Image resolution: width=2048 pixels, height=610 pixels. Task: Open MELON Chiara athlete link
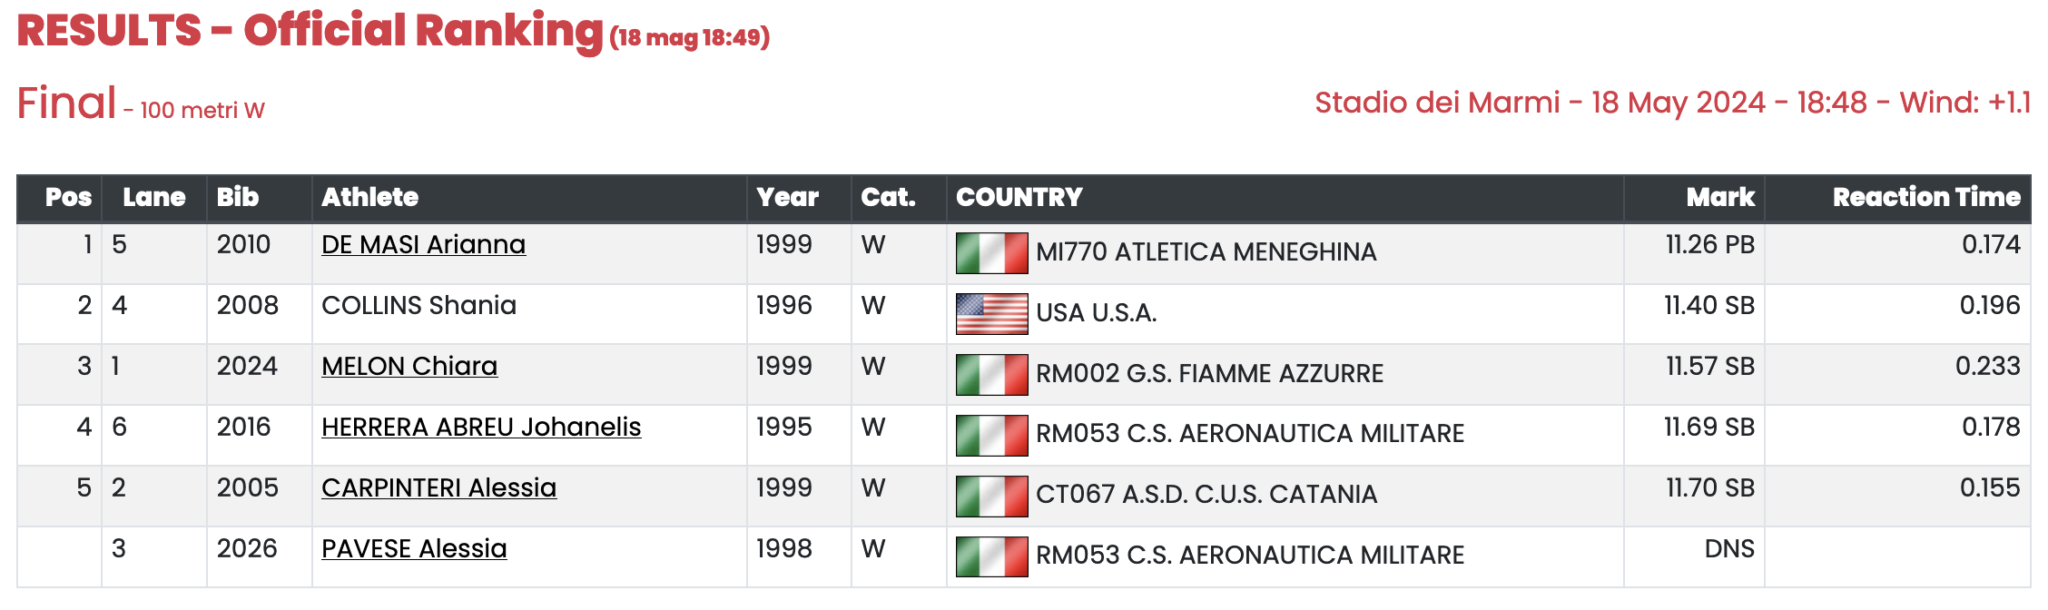pos(409,366)
